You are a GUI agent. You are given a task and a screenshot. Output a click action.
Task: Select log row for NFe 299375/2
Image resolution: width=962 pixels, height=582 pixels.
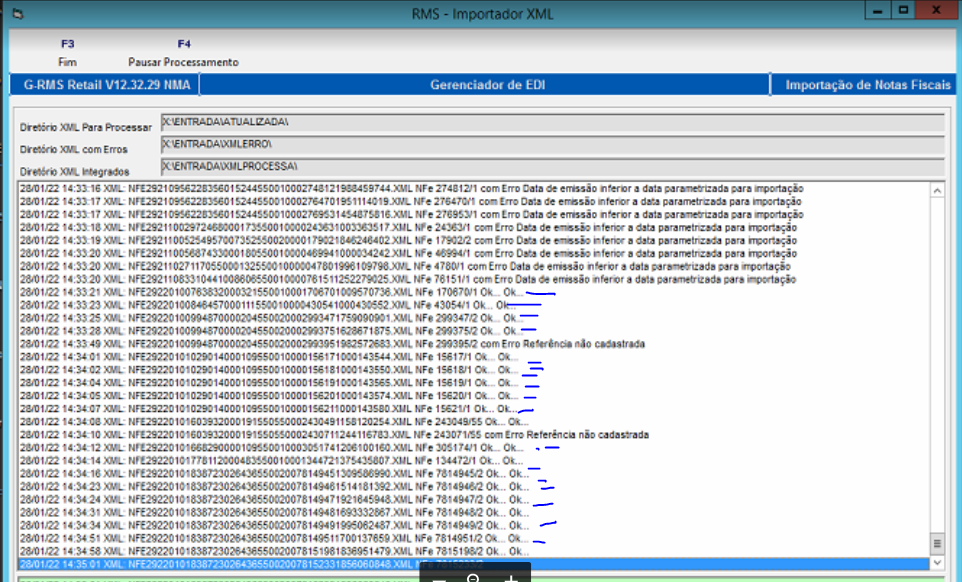pos(474,331)
